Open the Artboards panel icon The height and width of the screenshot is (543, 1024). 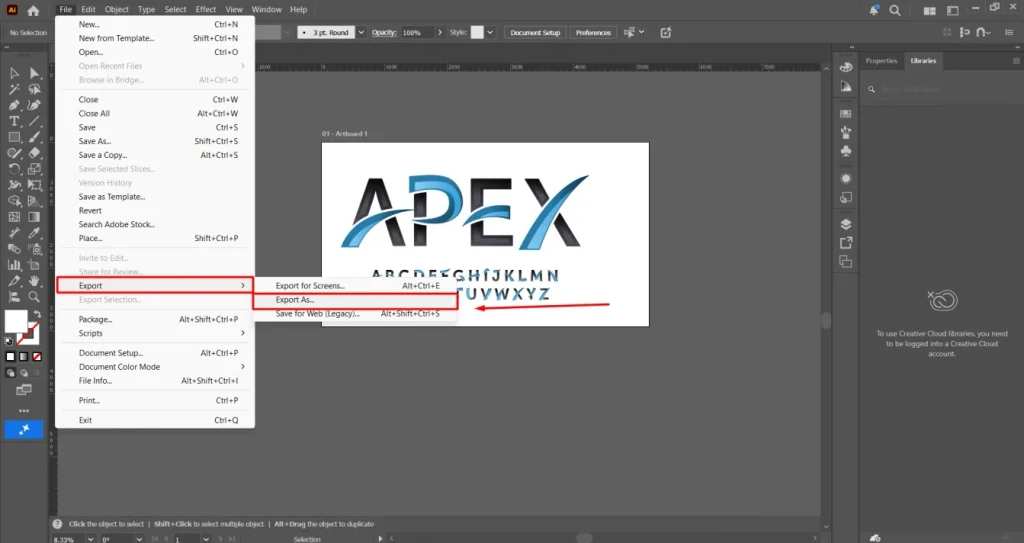tap(846, 261)
